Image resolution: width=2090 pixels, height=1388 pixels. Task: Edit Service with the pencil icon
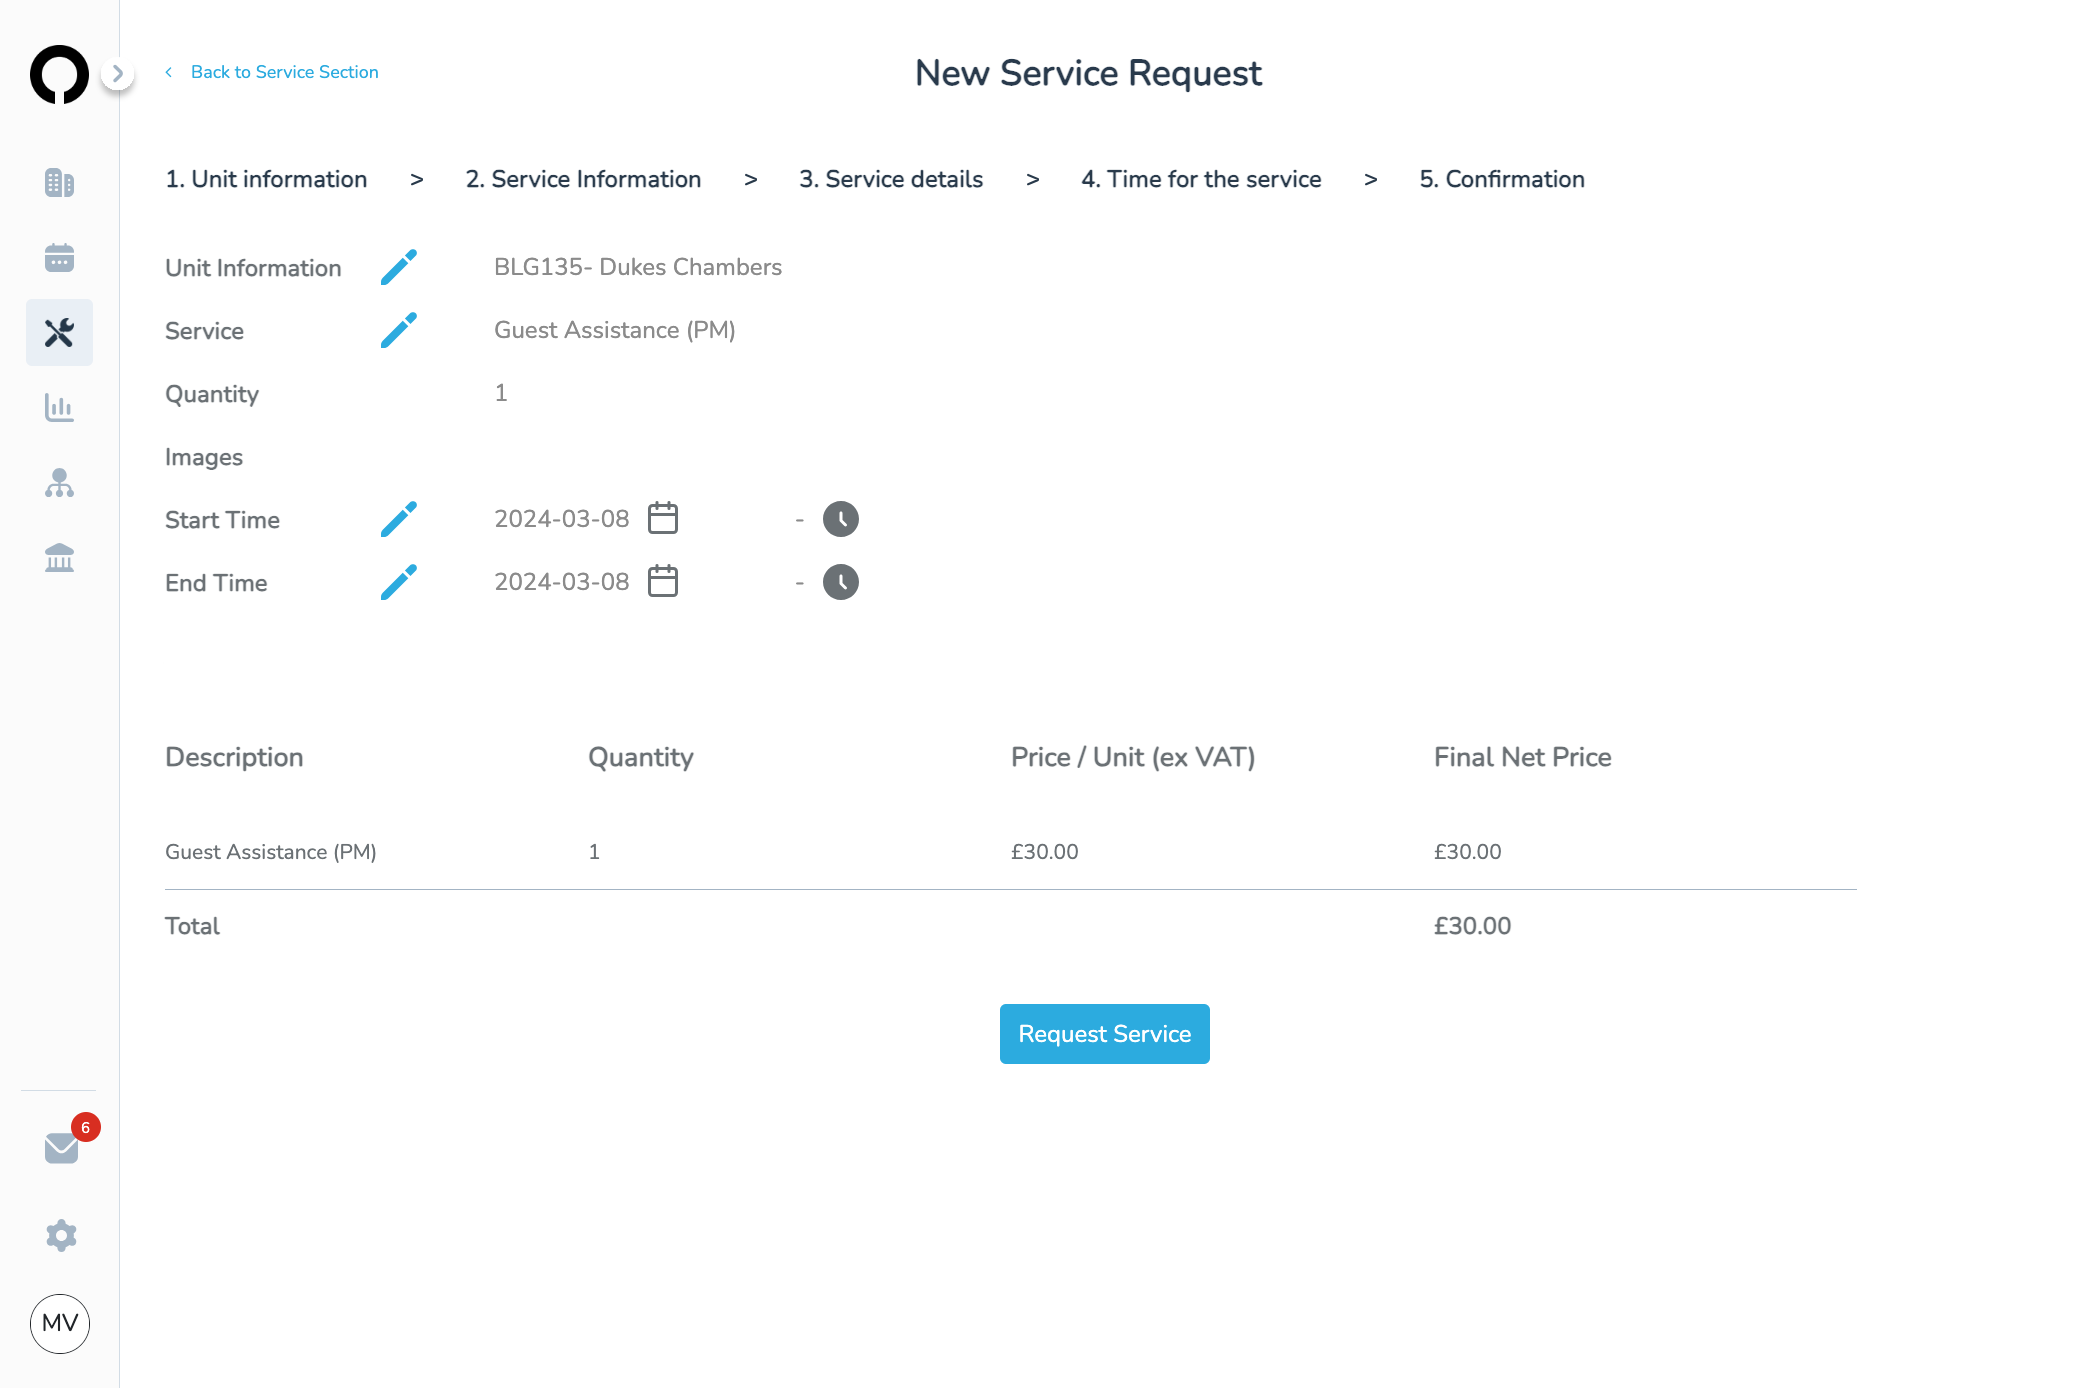pyautogui.click(x=398, y=330)
